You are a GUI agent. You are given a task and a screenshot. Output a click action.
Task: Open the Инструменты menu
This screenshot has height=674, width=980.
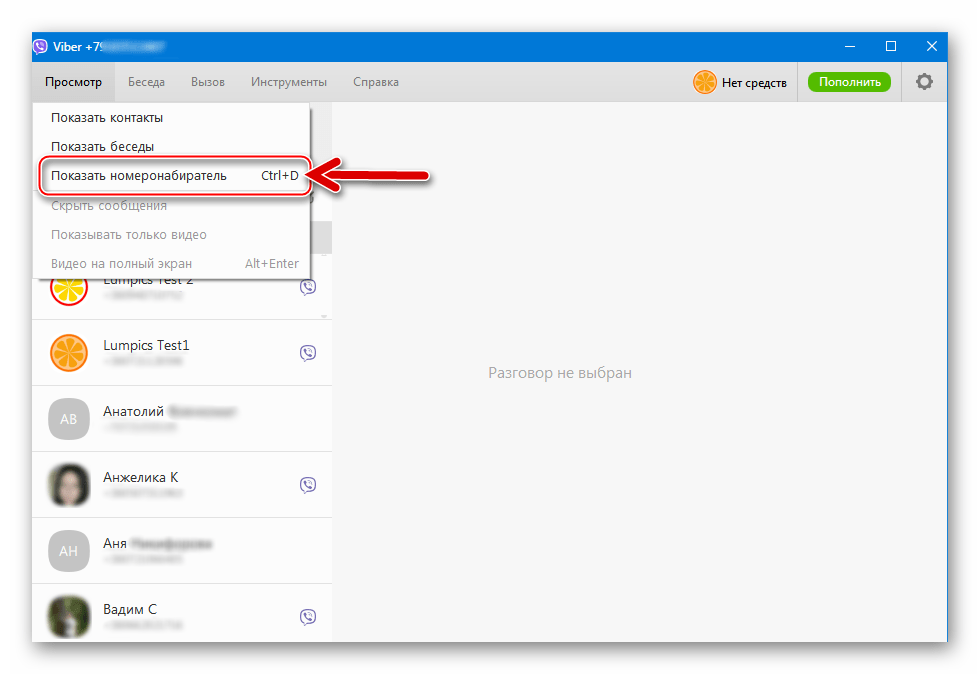coord(289,82)
